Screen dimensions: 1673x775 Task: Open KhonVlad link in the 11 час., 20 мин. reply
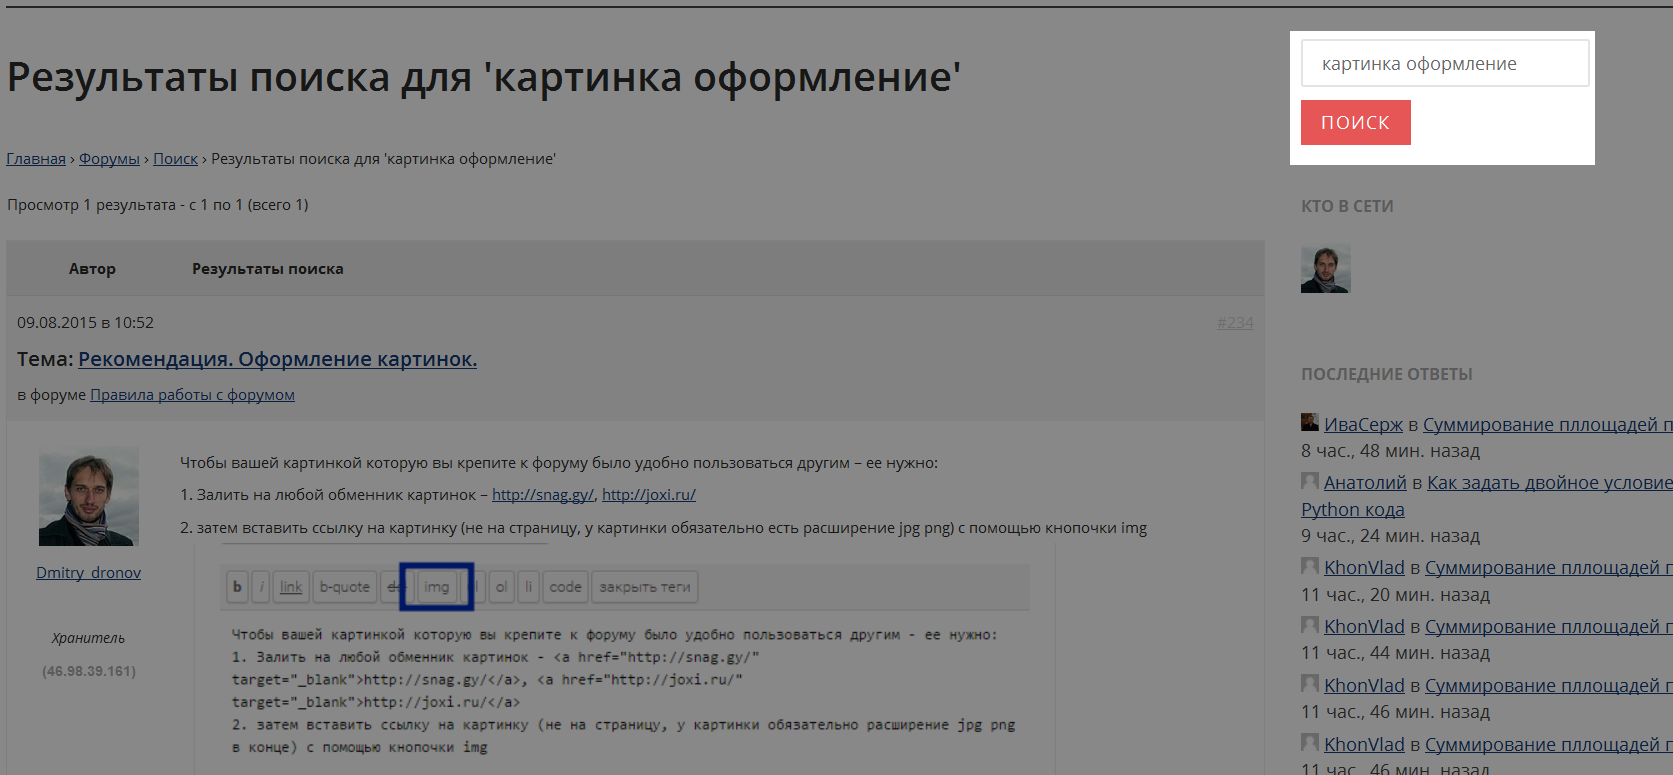[x=1364, y=568]
